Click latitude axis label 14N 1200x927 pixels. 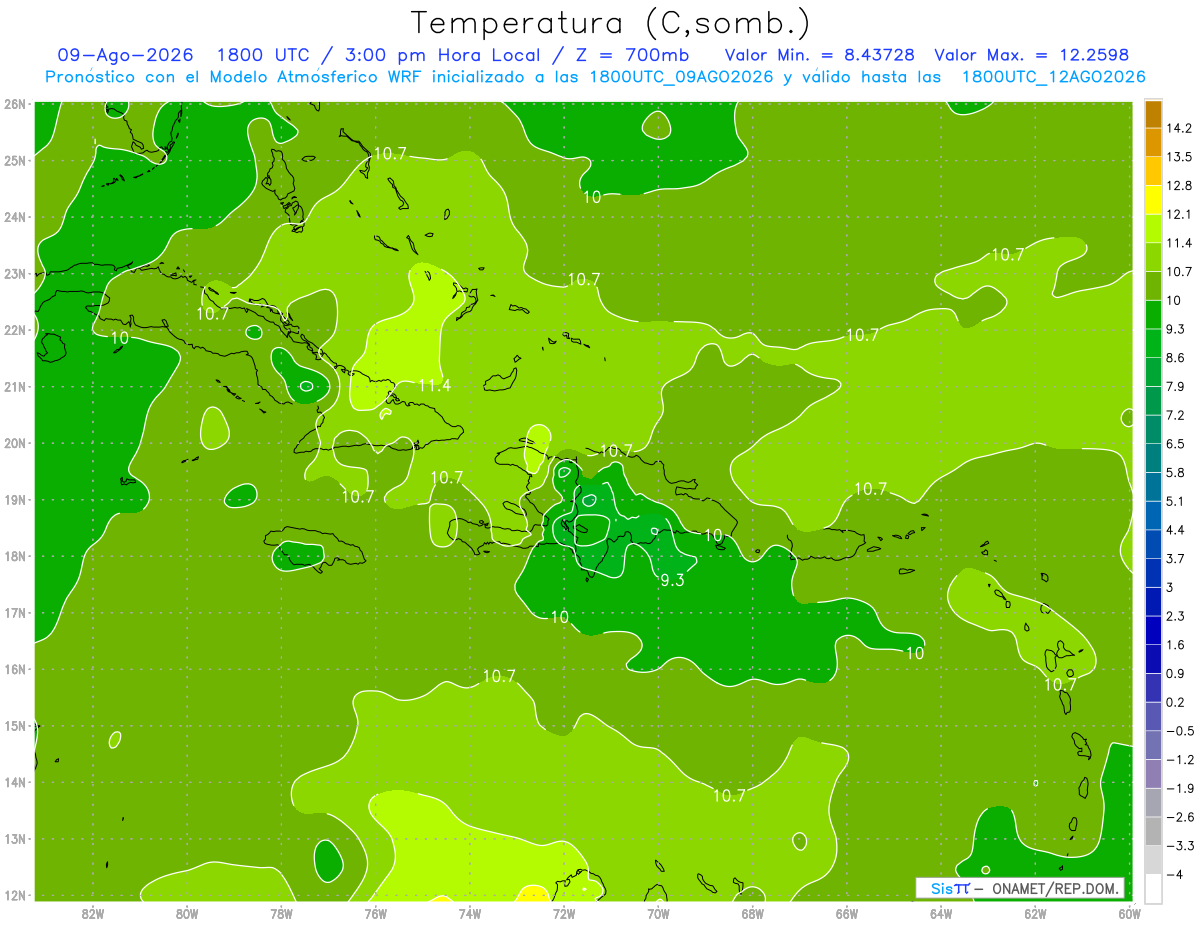tap(14, 782)
